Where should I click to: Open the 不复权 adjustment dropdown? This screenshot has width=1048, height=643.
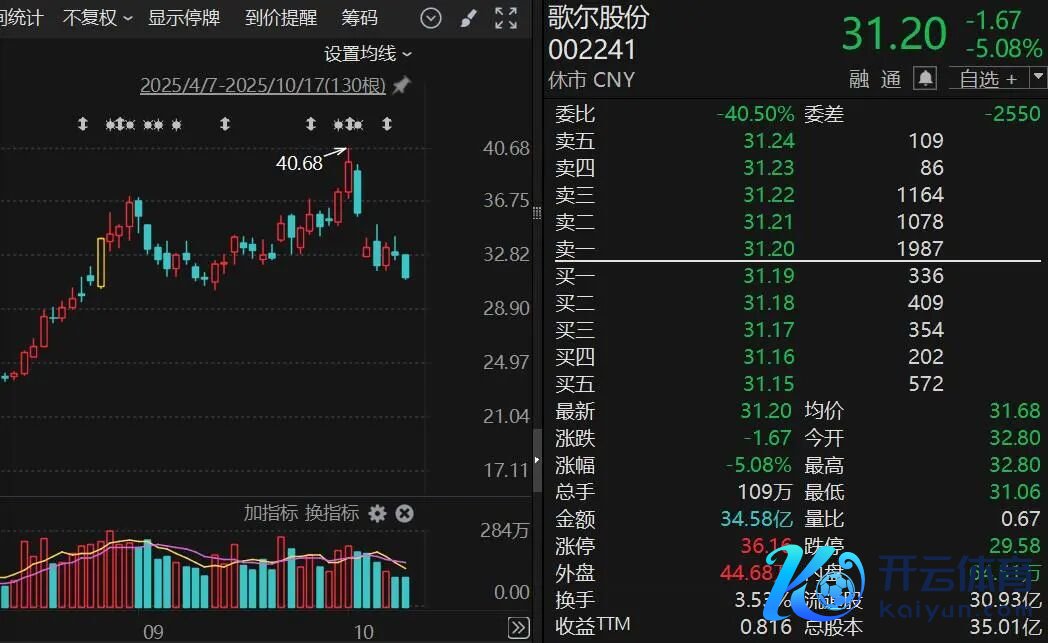pyautogui.click(x=97, y=18)
